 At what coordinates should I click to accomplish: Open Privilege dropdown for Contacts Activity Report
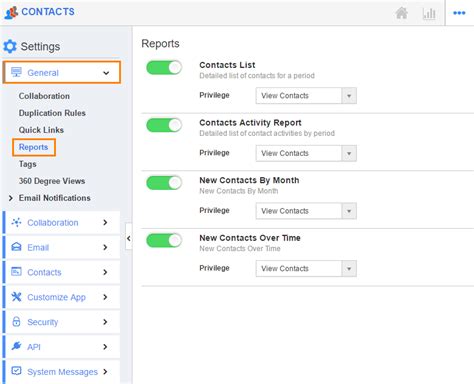click(306, 153)
